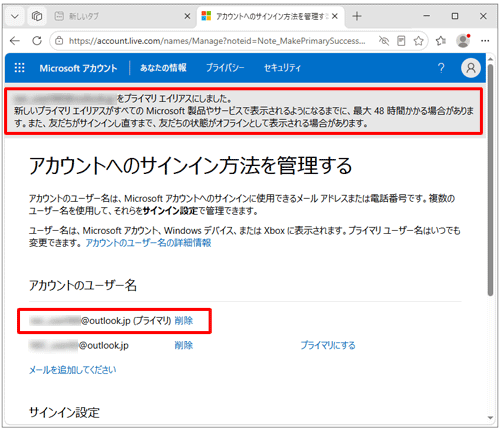This screenshot has width=500, height=430.
Task: Add page to favorites star icon
Action: pyautogui.click(x=418, y=41)
